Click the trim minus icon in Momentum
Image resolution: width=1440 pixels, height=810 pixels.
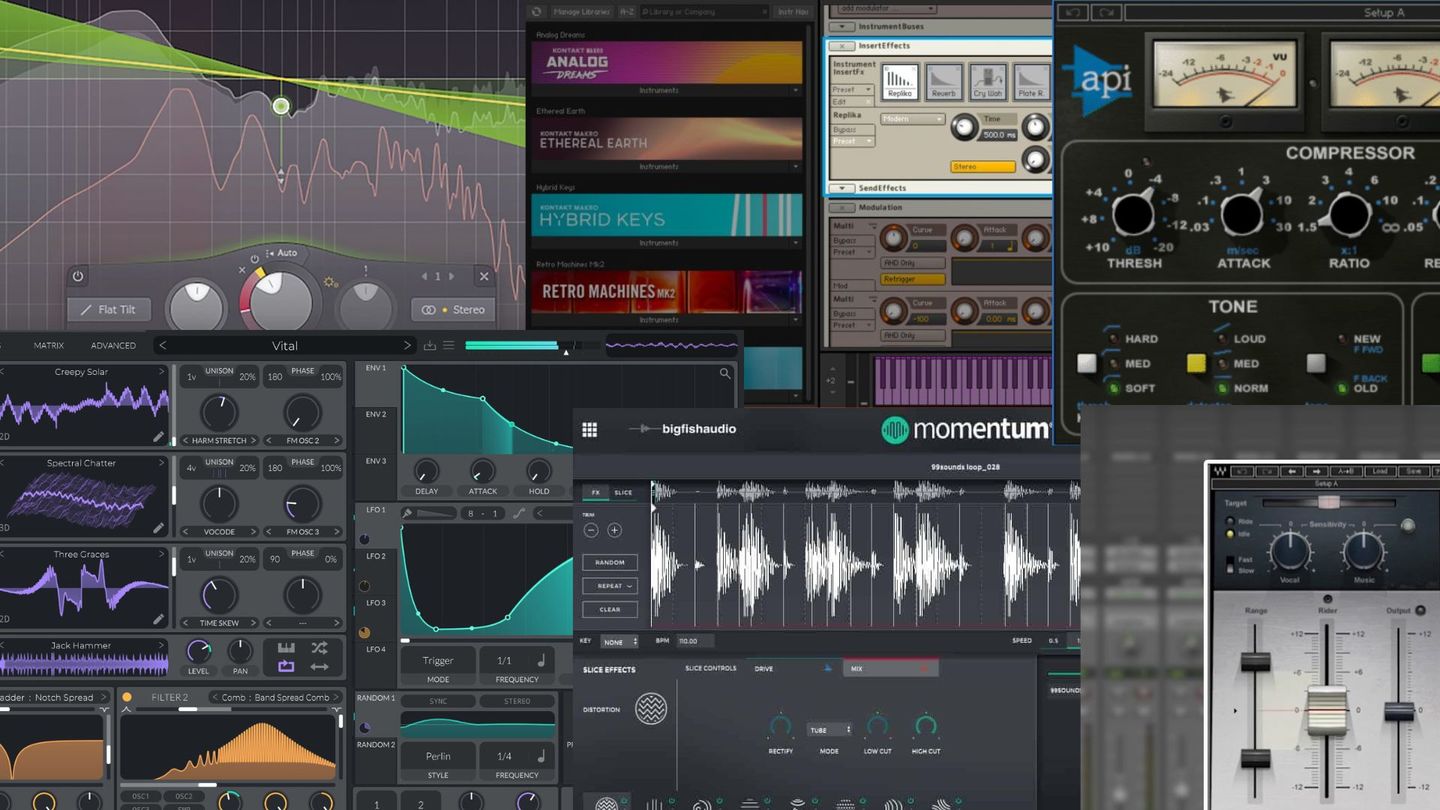point(591,531)
